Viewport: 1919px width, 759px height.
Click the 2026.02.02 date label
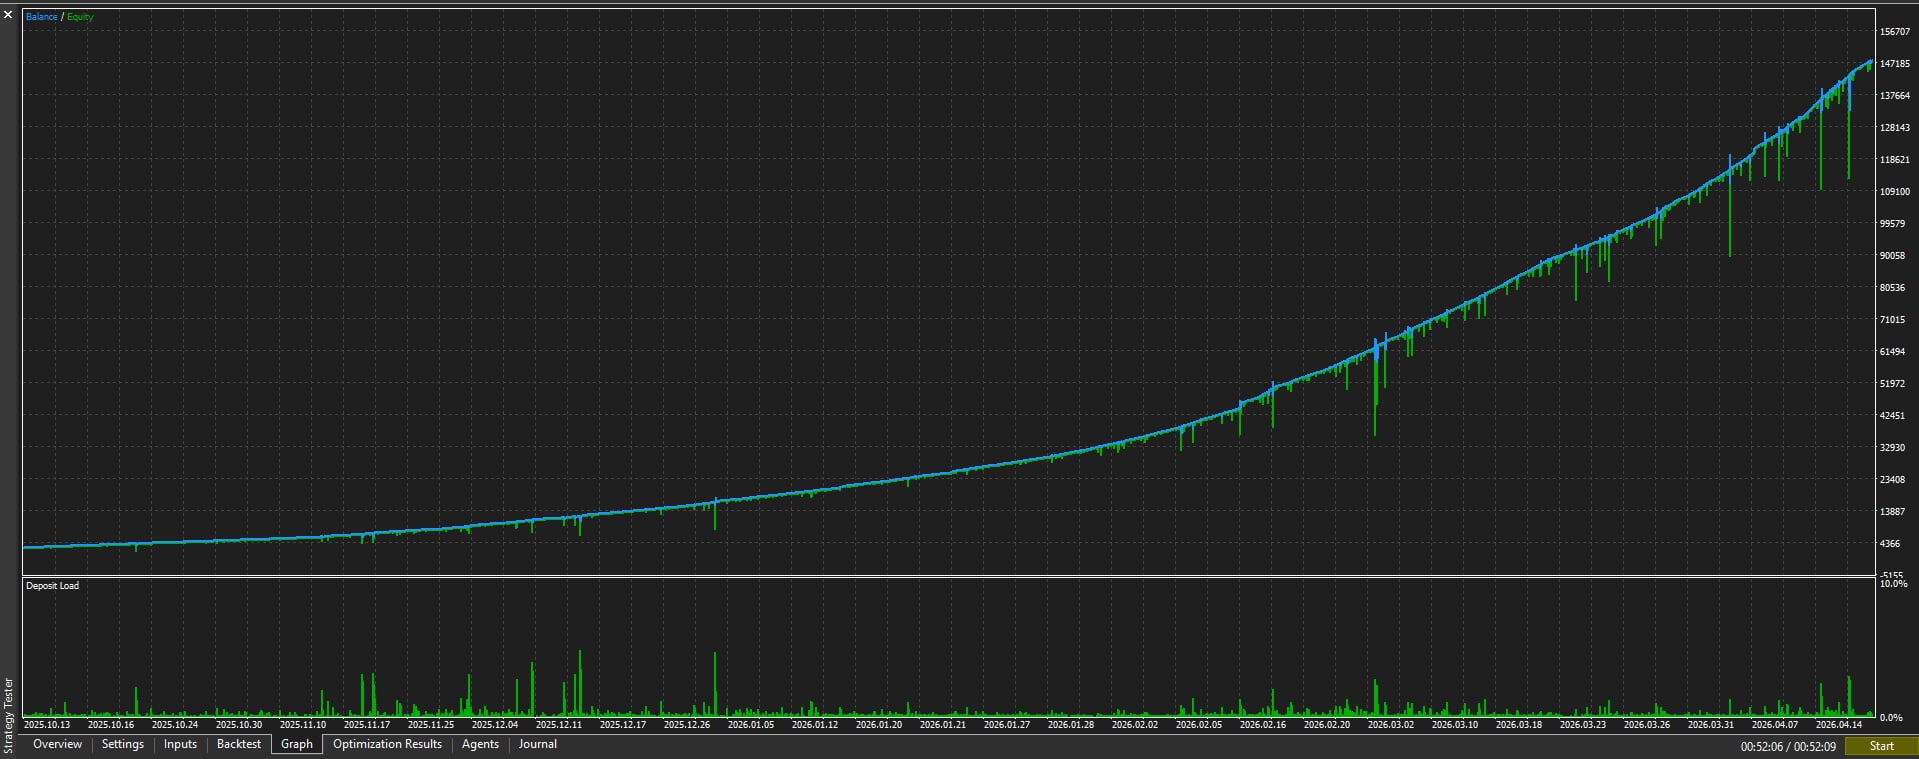(1135, 725)
